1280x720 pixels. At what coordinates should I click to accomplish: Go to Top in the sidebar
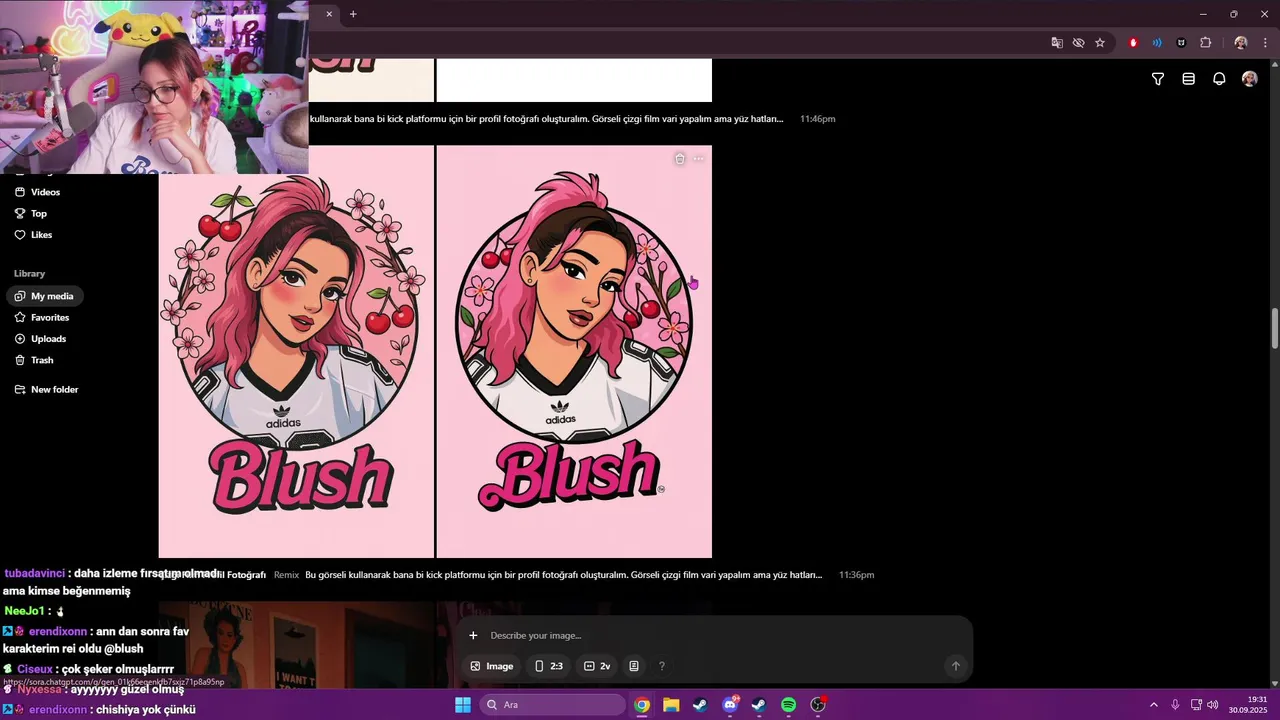(x=30, y=213)
